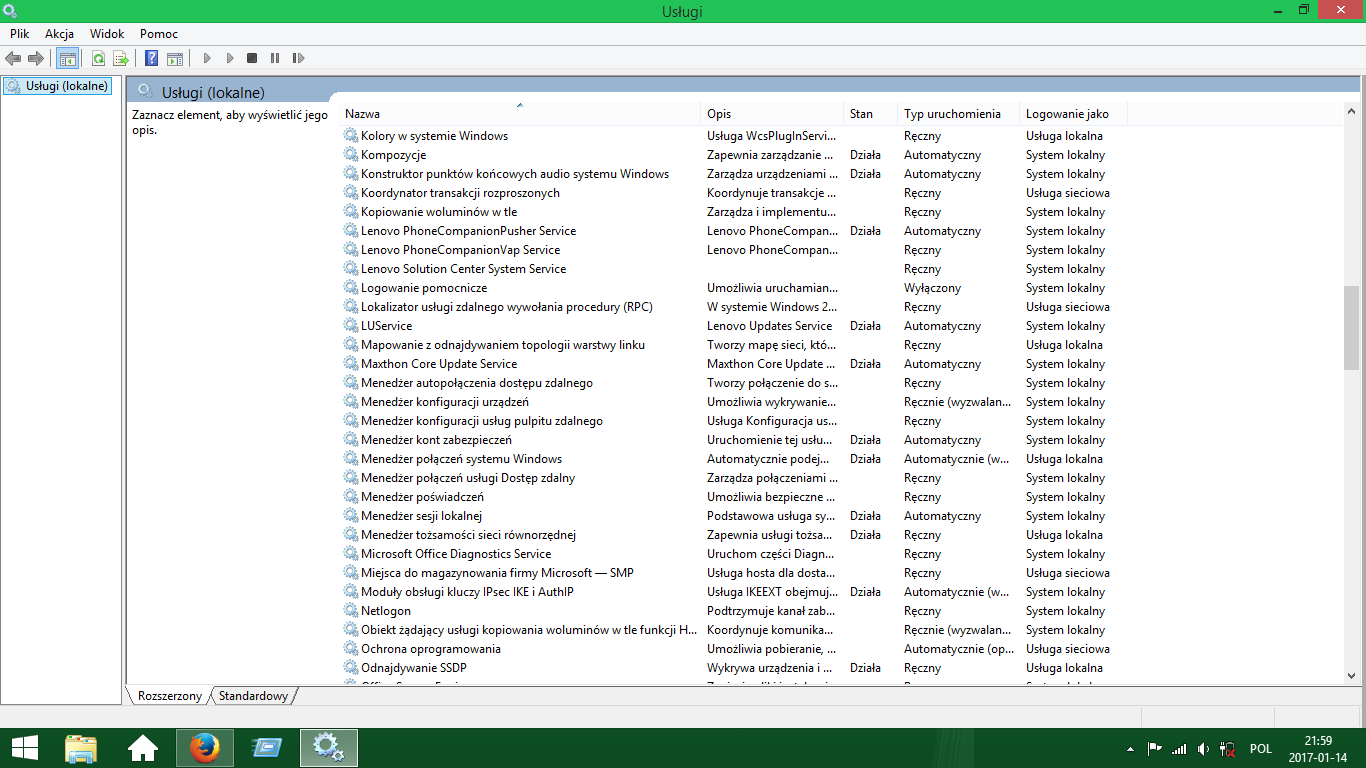The height and width of the screenshot is (768, 1366).
Task: Click the gear icon next to Ochrona oprogramowania
Action: 351,649
